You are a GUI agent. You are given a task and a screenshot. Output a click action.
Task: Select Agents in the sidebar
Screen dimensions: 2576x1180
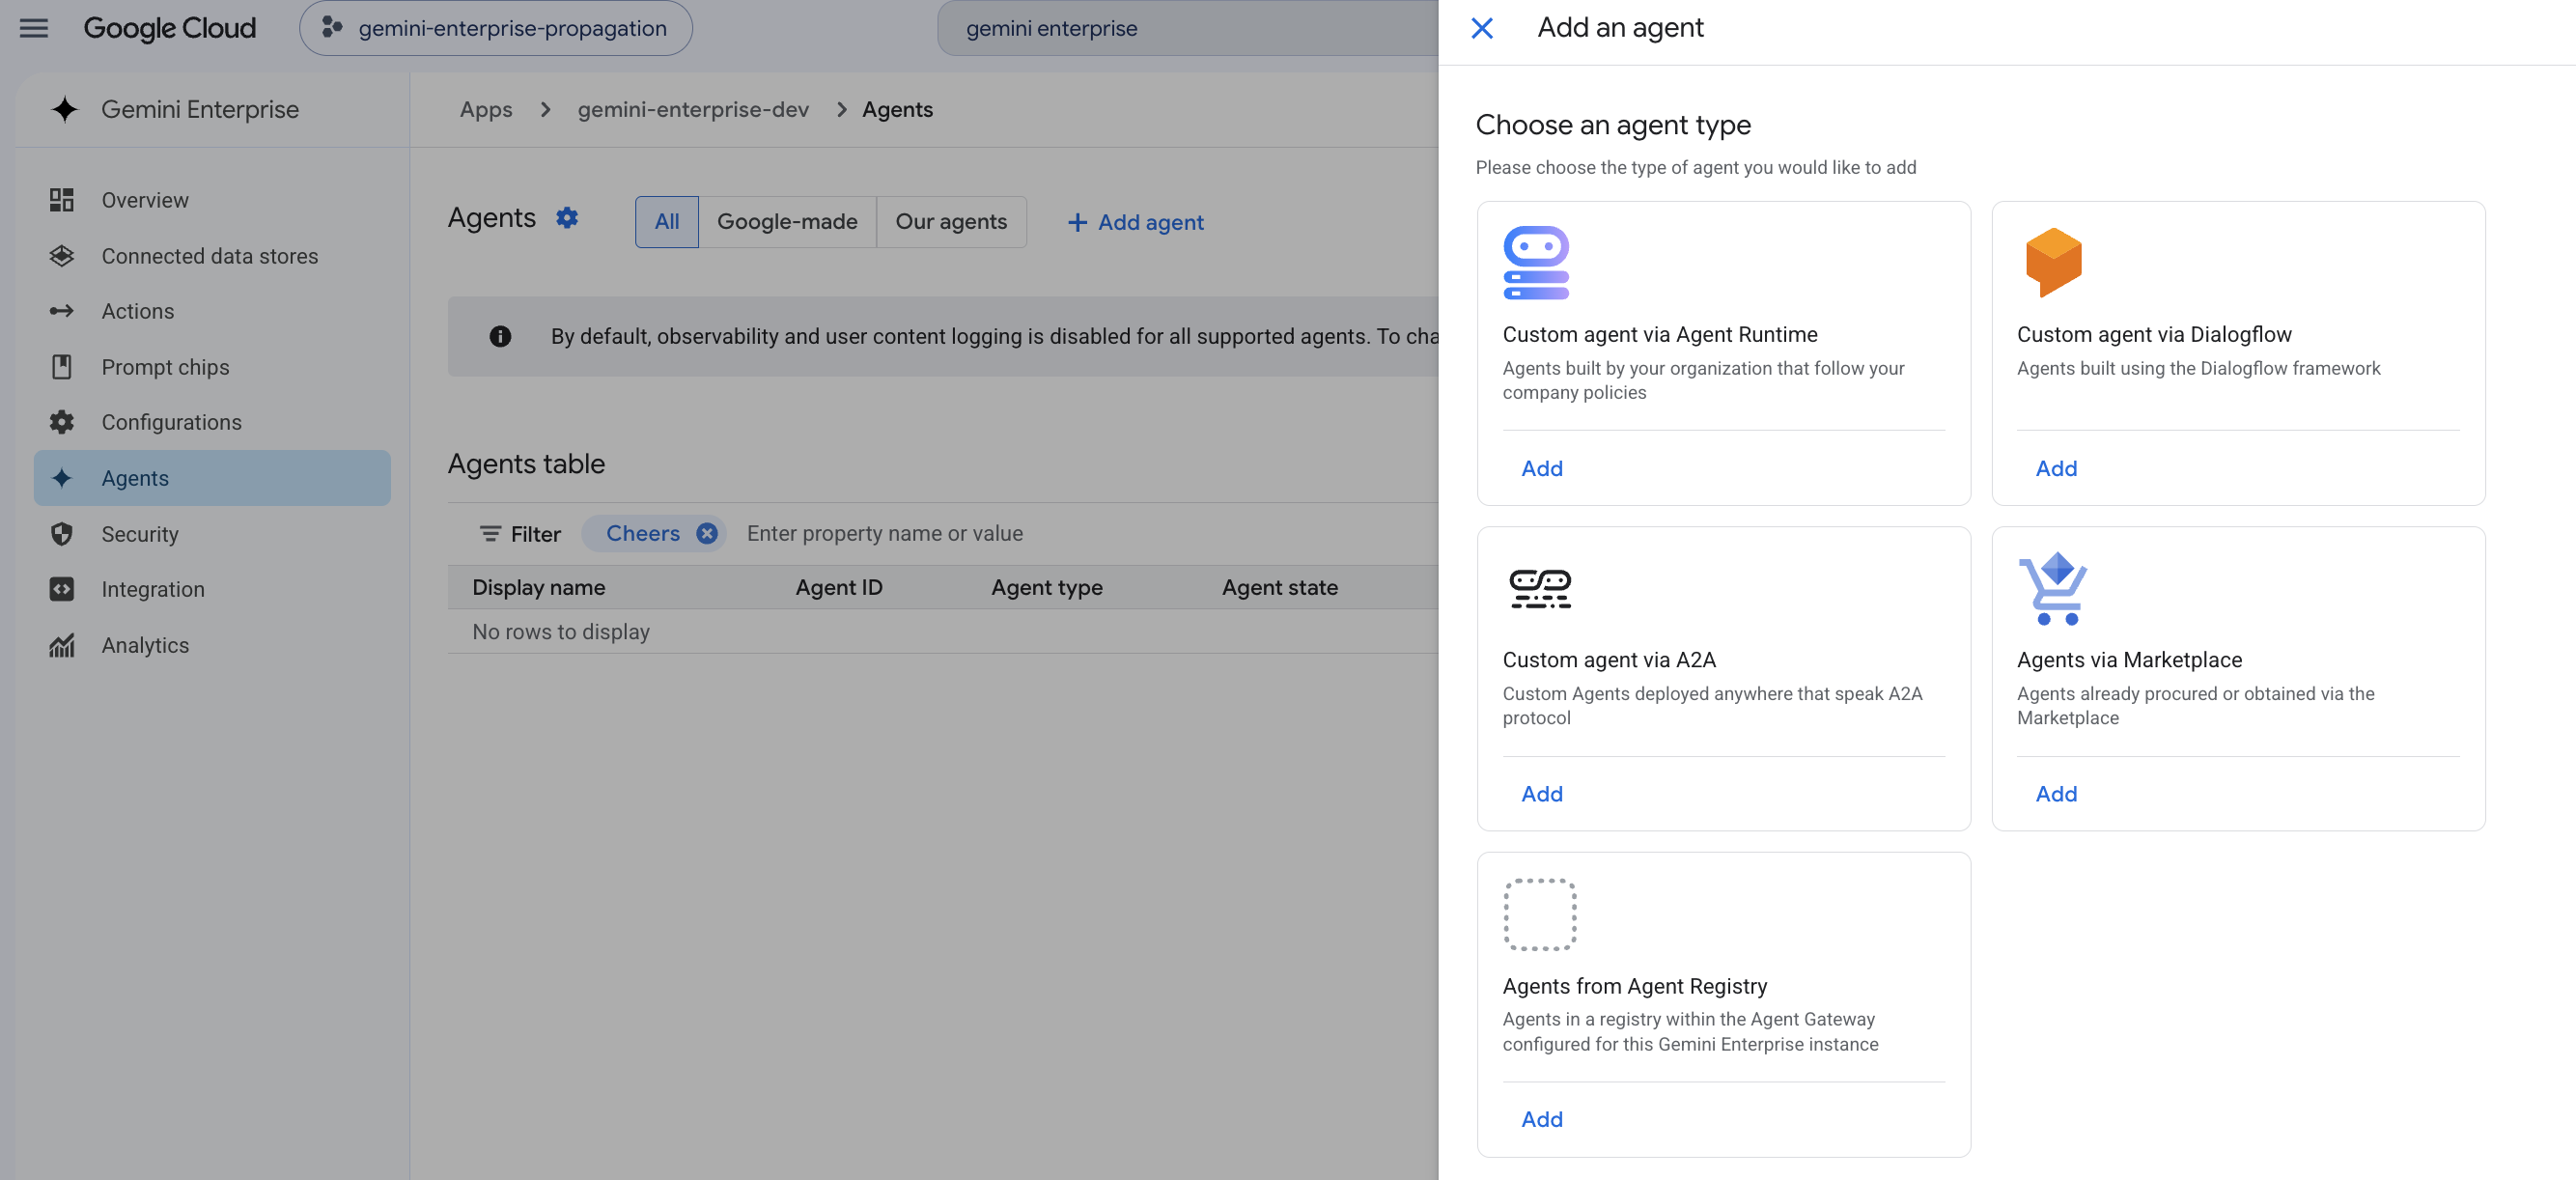(212, 478)
